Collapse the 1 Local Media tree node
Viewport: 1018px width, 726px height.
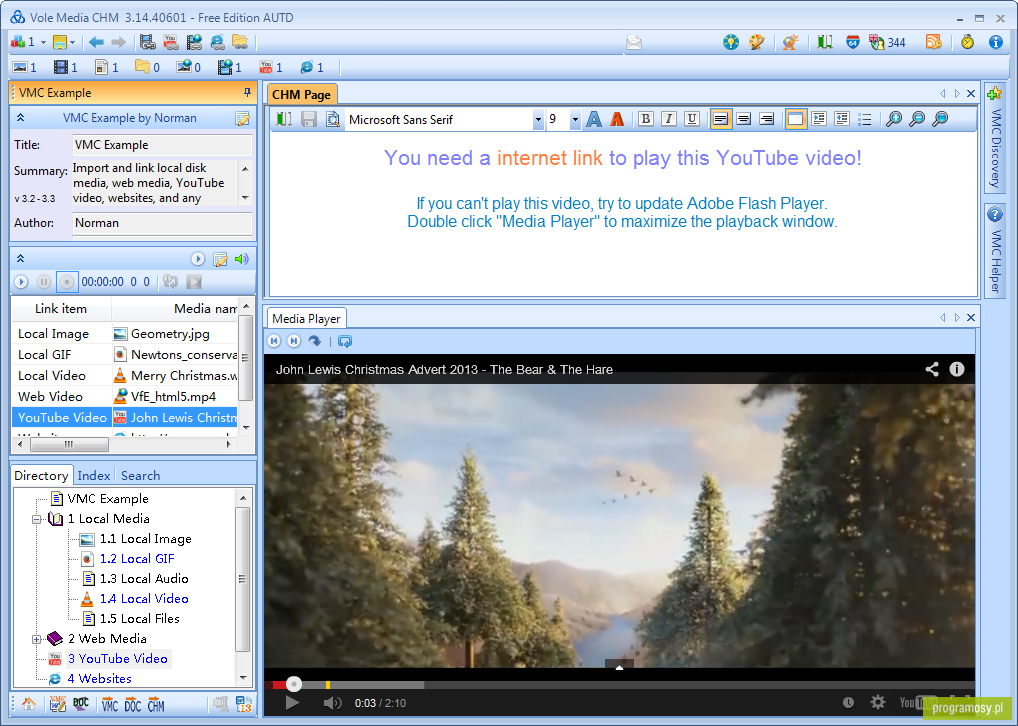point(36,519)
